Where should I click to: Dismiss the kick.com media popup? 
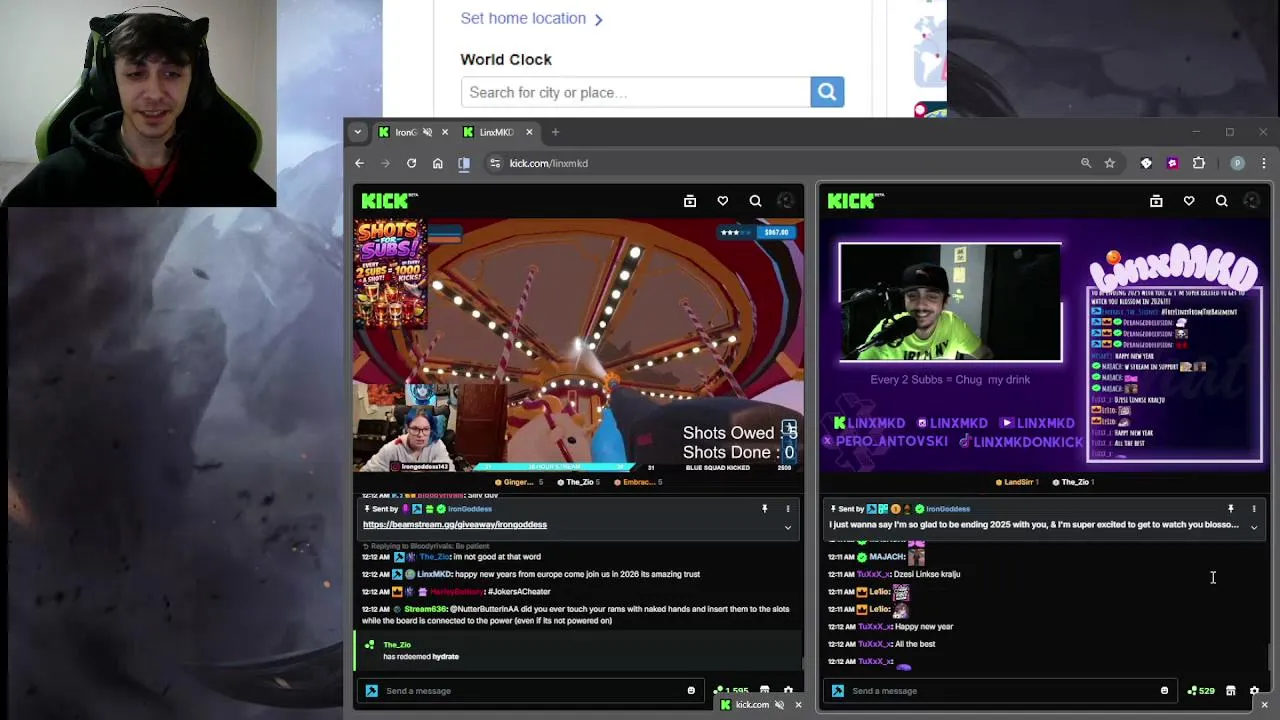(x=798, y=705)
